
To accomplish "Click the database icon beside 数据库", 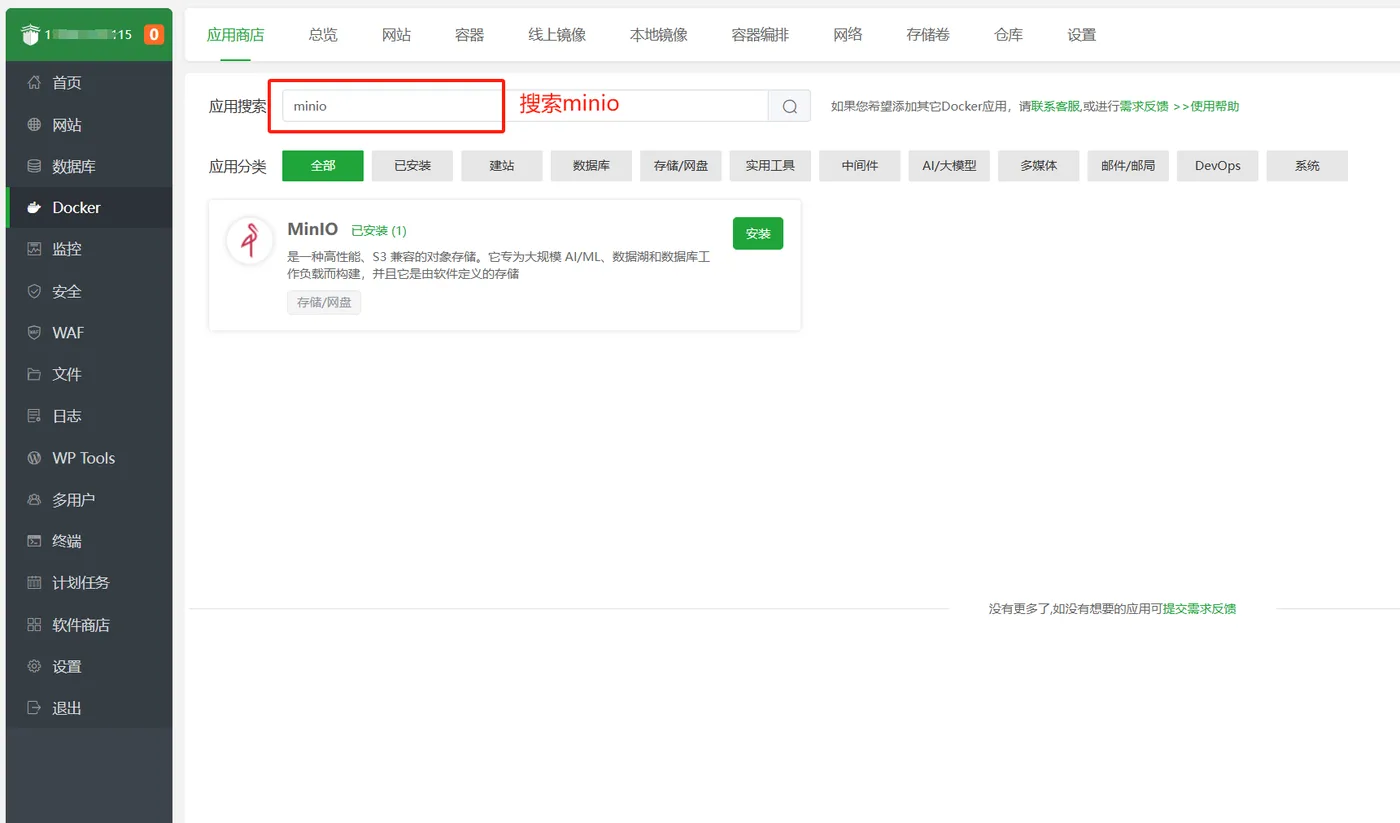I will pos(34,166).
